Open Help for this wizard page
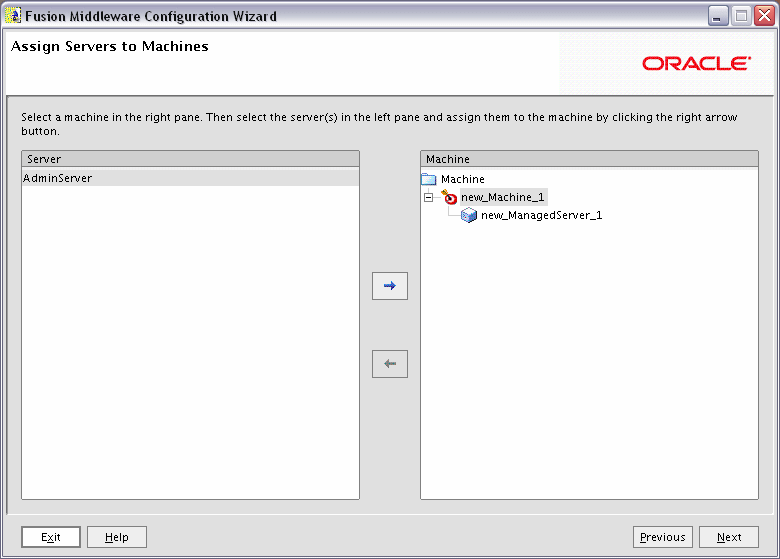This screenshot has height=559, width=780. pyautogui.click(x=117, y=537)
